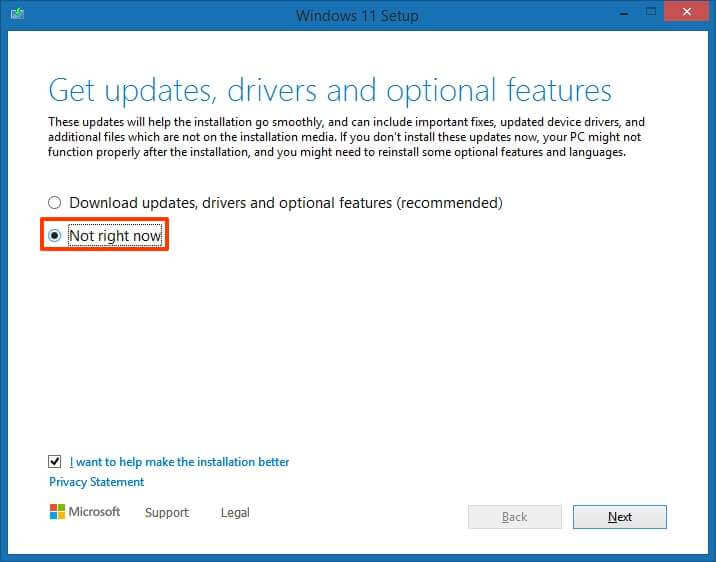This screenshot has height=562, width=716.
Task: Open the Legal link
Action: (235, 512)
